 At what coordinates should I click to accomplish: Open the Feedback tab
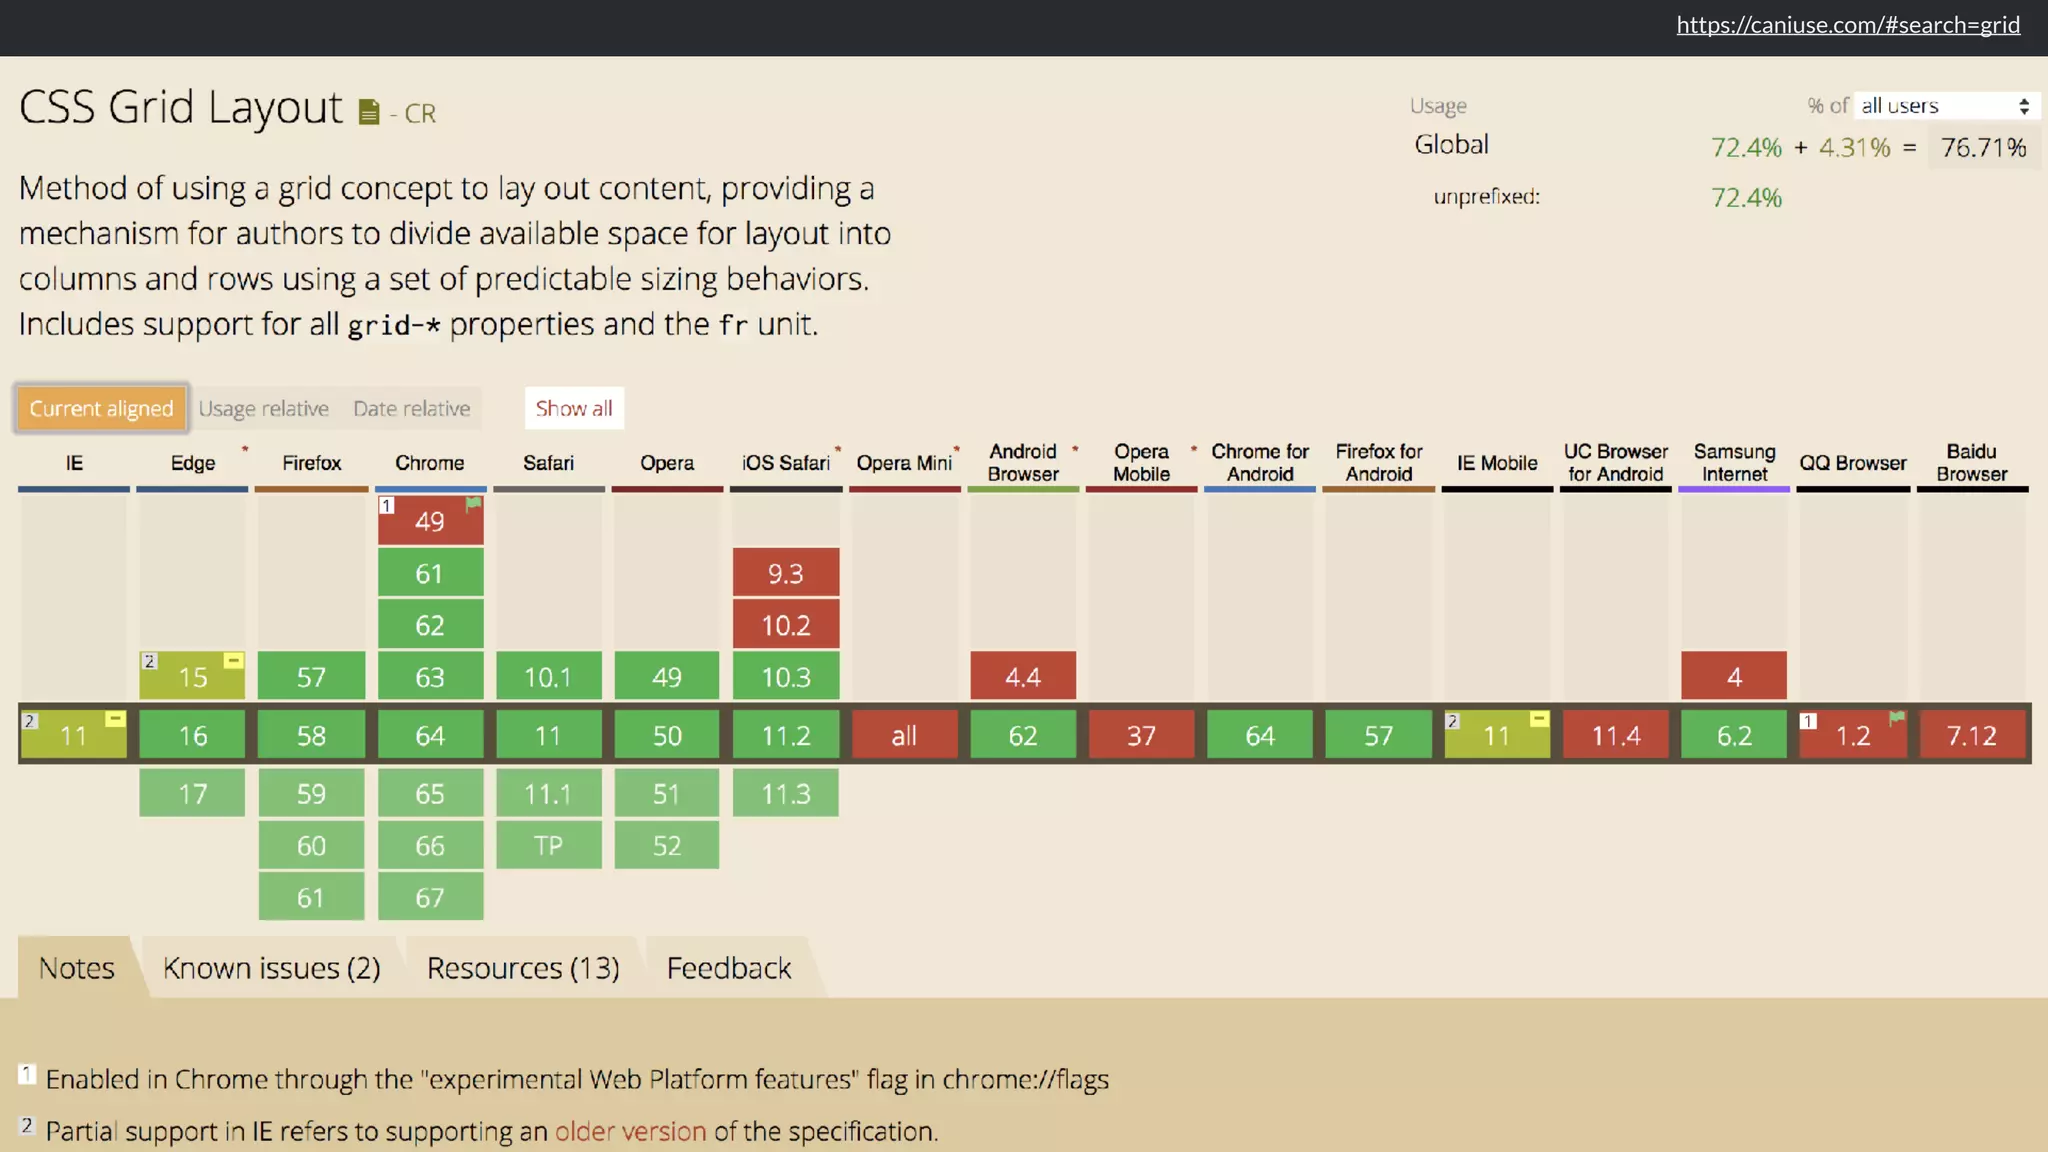click(x=729, y=968)
